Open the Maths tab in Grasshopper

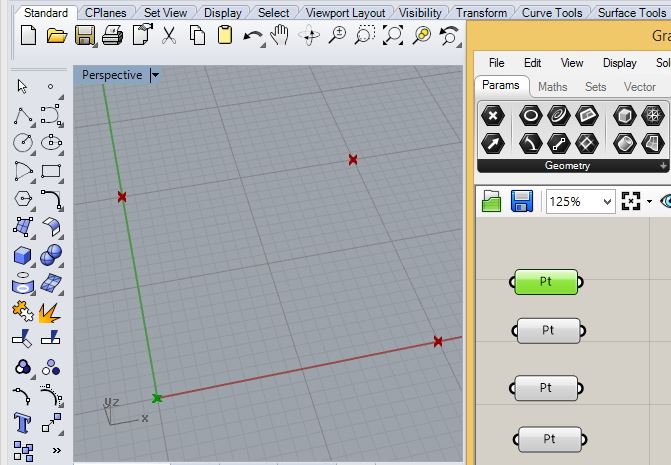point(552,87)
